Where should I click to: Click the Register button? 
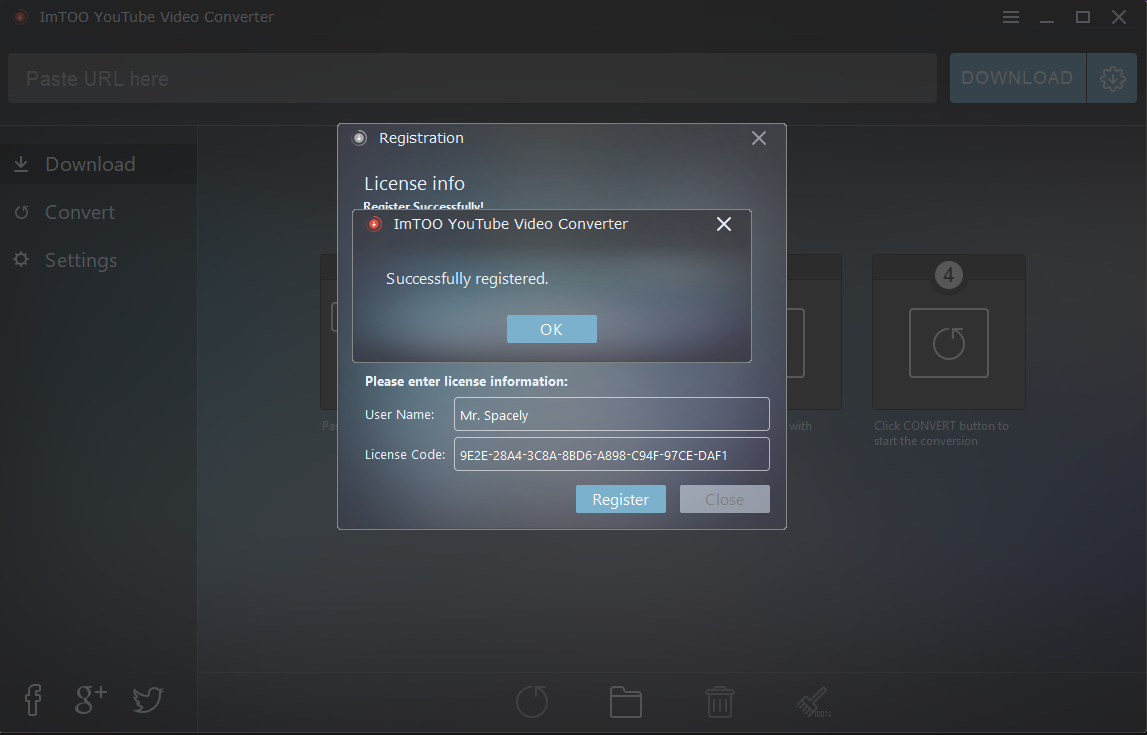pos(620,499)
